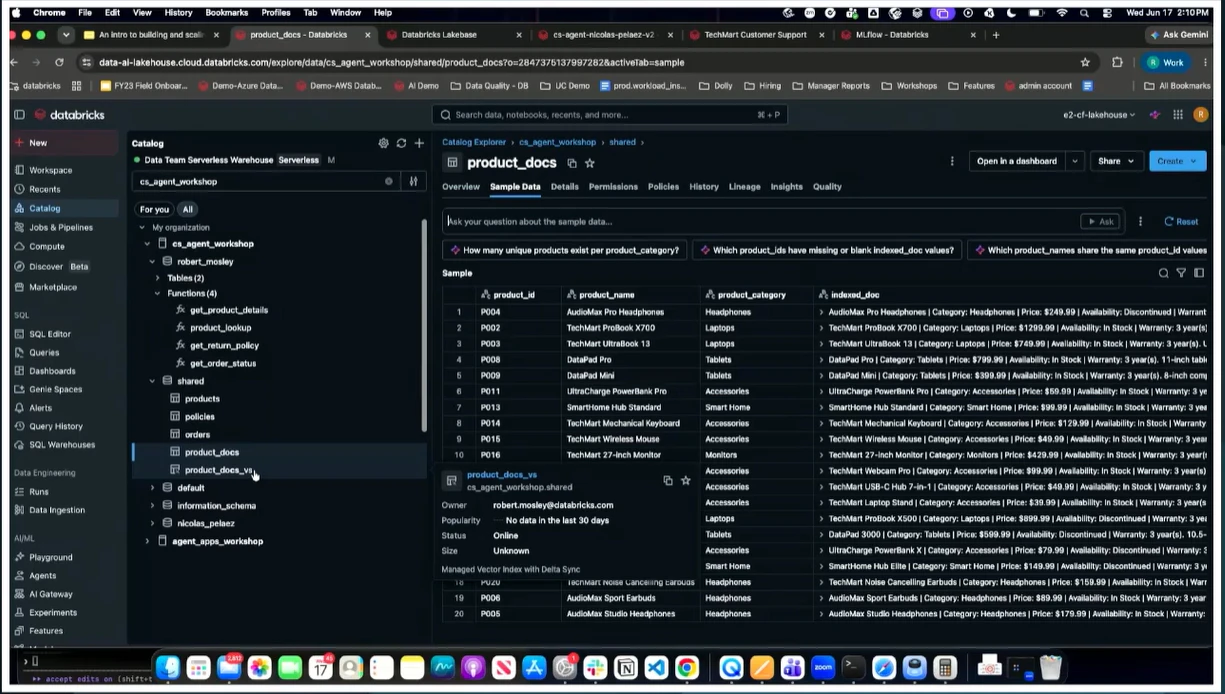1225x694 pixels.
Task: Open the SQL Editor
Action: pyautogui.click(x=50, y=334)
